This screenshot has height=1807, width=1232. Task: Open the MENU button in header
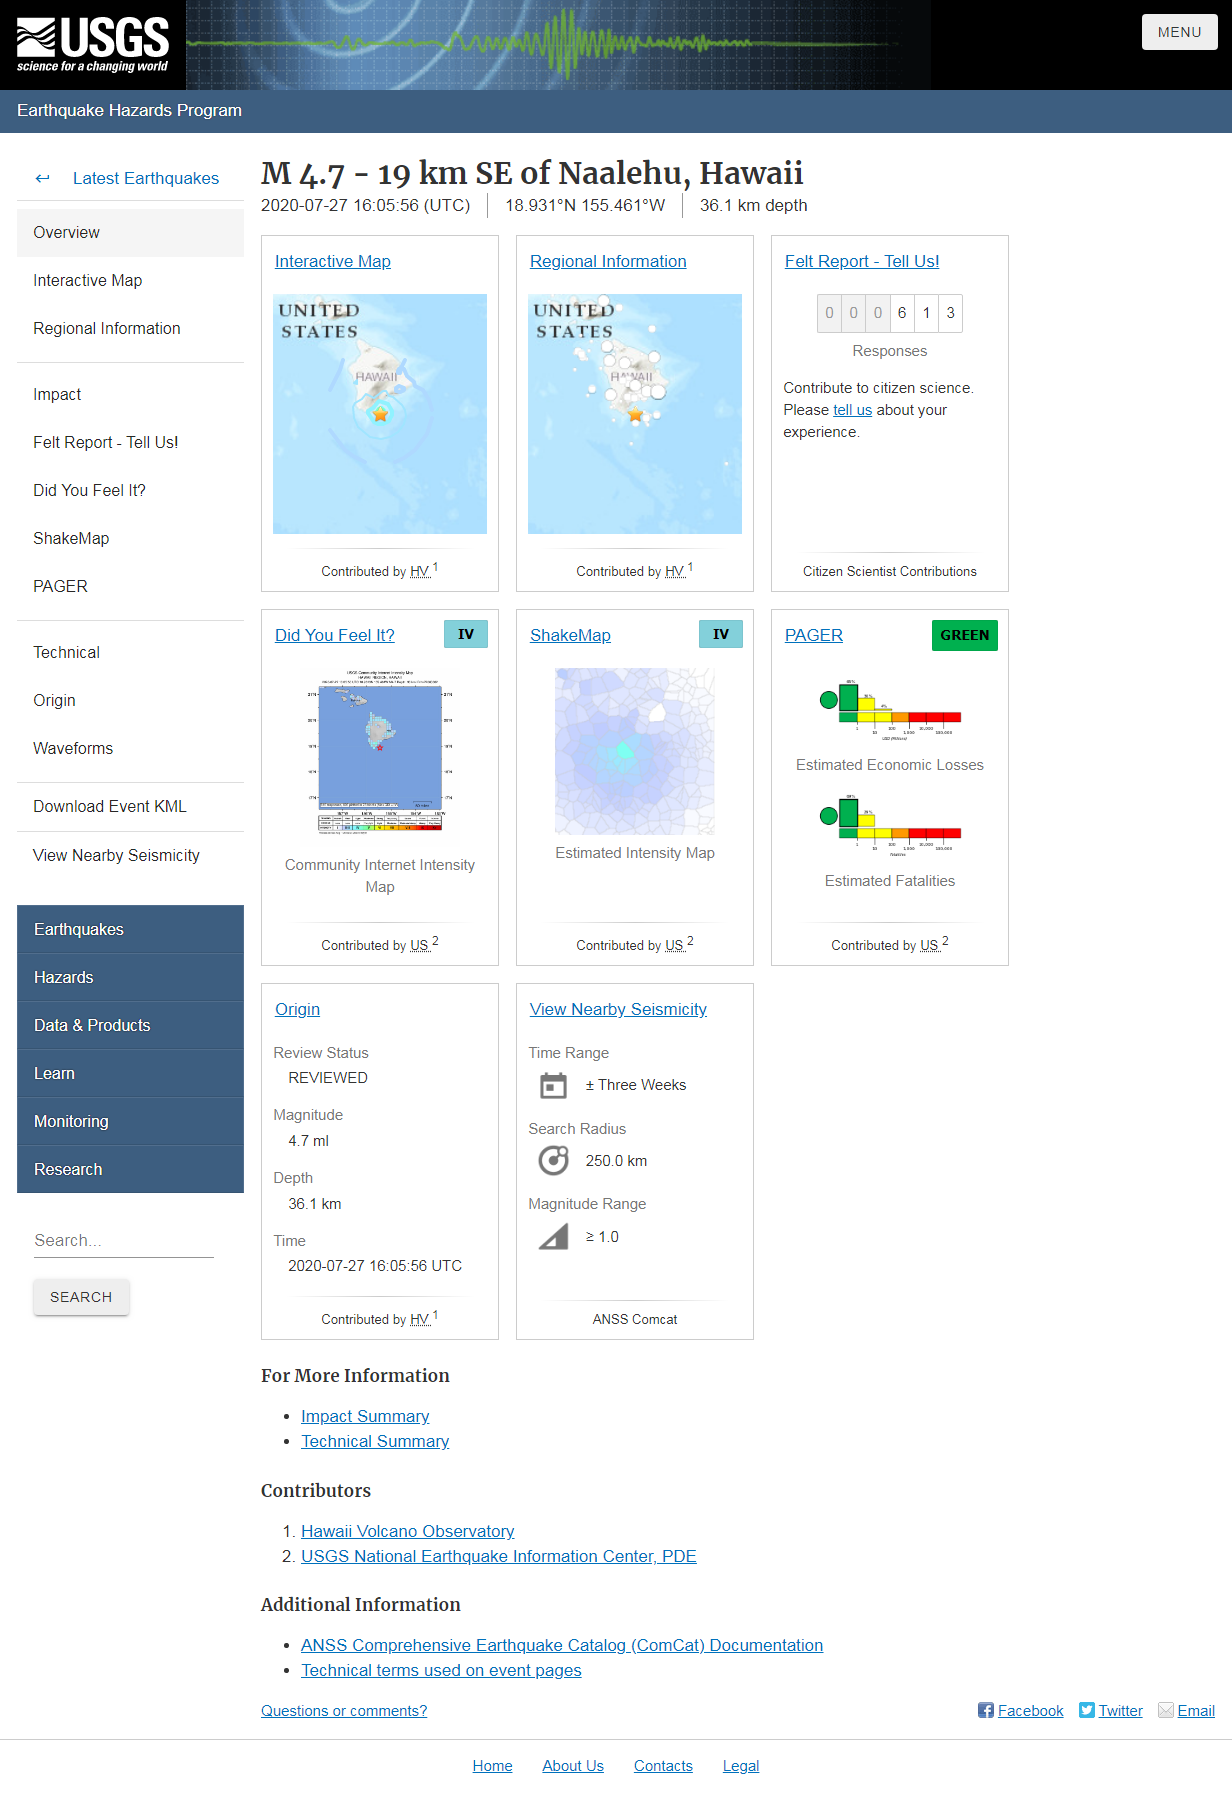coord(1179,32)
